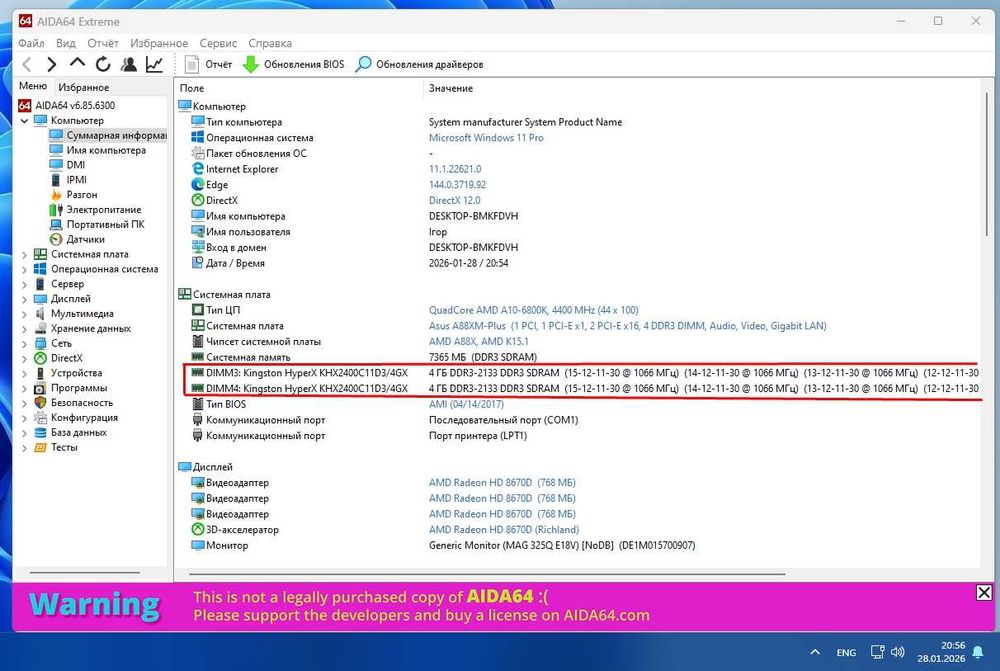The image size is (1000, 671).
Task: Open Портативный ПК tree item
Action: coord(97,225)
